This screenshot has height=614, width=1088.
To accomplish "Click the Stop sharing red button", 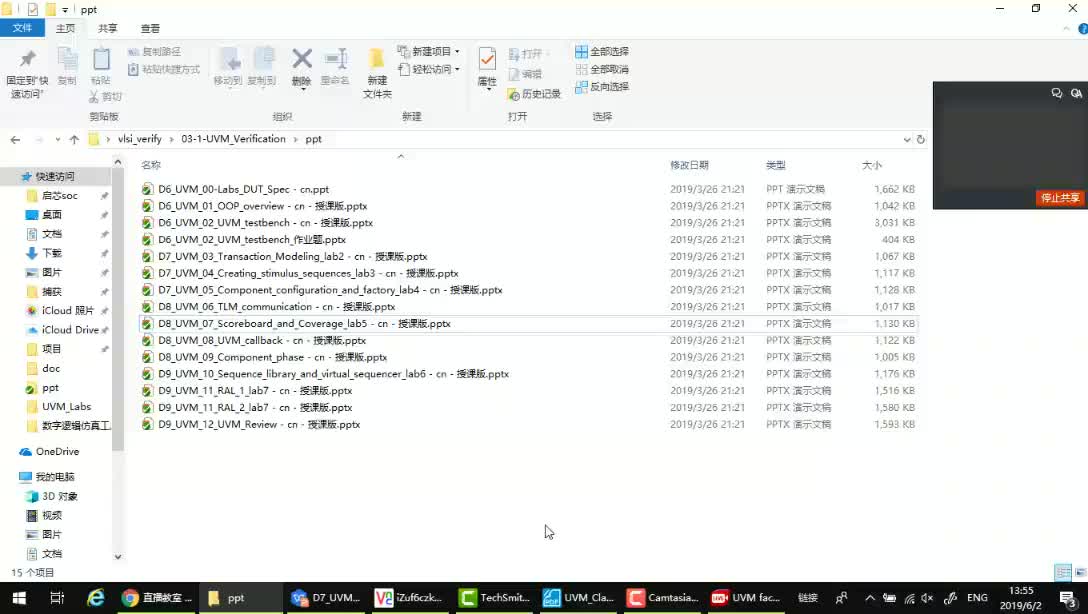I will [x=1060, y=198].
